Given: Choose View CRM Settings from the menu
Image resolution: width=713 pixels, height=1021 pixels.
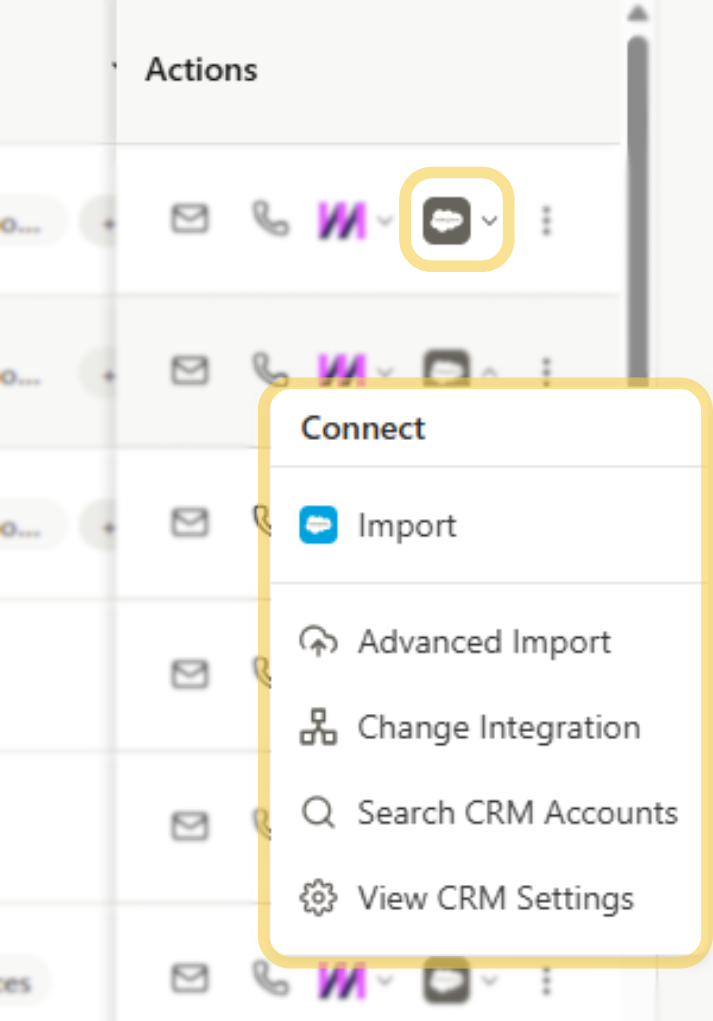Looking at the screenshot, I should pyautogui.click(x=495, y=898).
